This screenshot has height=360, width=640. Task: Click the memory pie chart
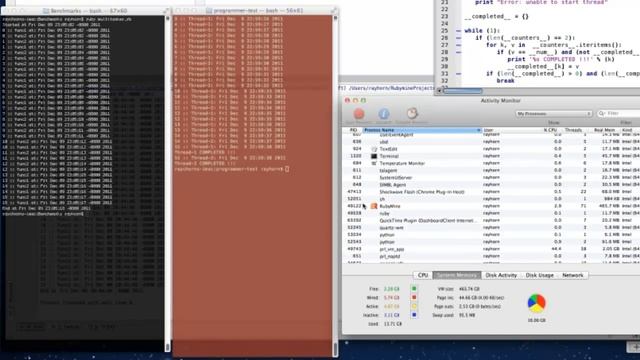coord(536,303)
